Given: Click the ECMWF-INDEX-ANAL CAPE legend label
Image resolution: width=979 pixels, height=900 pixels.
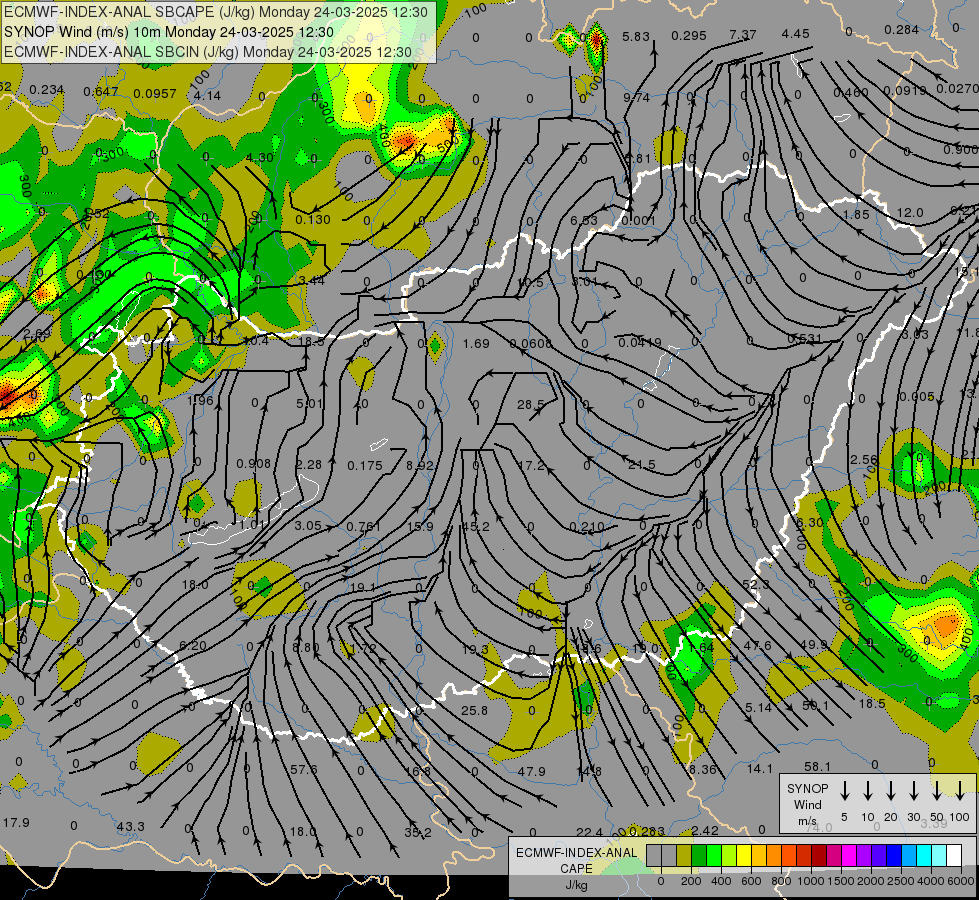Looking at the screenshot, I should pyautogui.click(x=576, y=860).
